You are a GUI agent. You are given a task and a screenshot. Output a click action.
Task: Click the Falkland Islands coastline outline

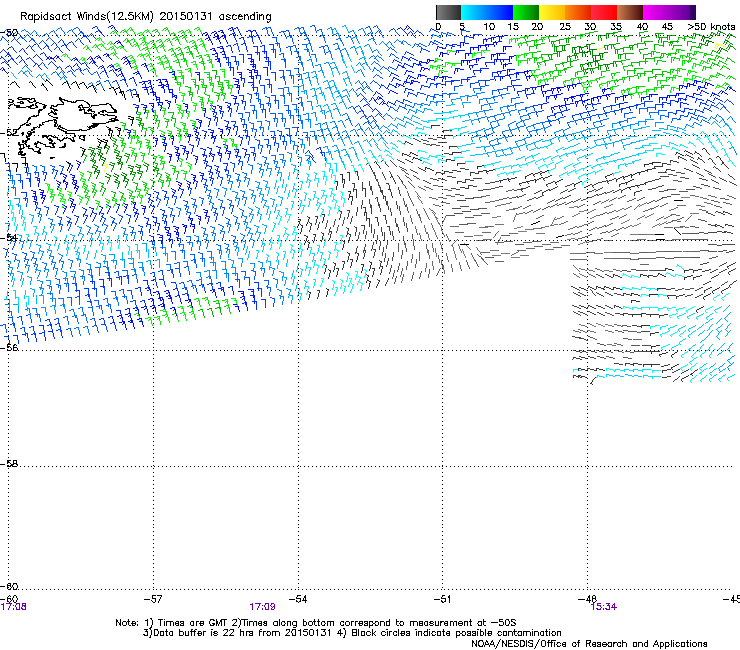click(x=61, y=126)
